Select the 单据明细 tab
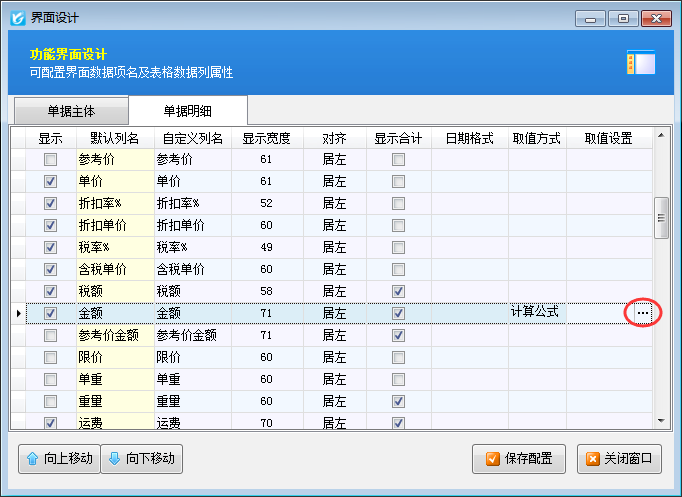 tap(188, 111)
